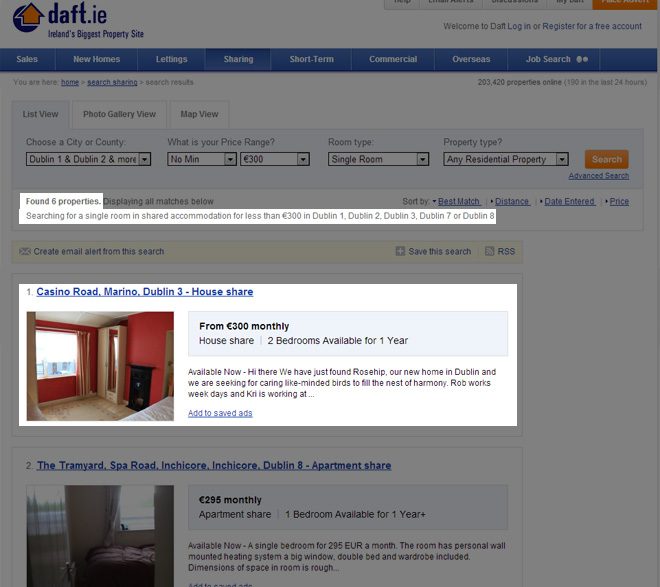Click Register for a free account
The image size is (660, 587).
tap(592, 26)
